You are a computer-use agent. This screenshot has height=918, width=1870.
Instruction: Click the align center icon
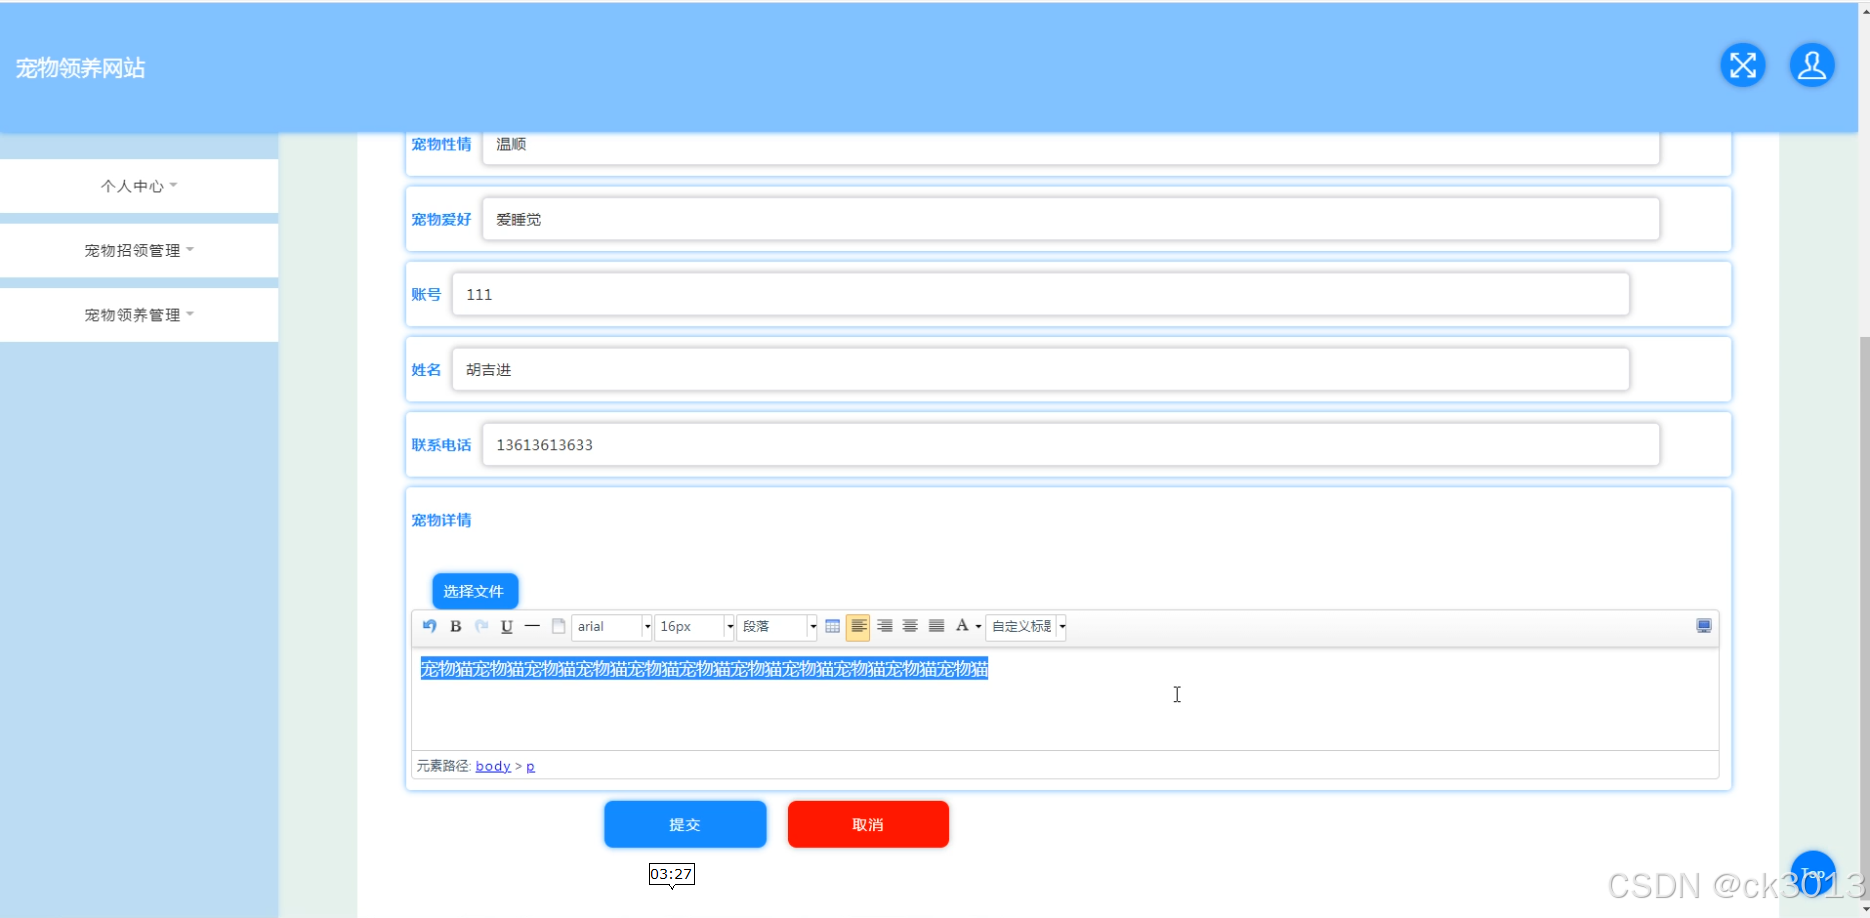coord(910,626)
